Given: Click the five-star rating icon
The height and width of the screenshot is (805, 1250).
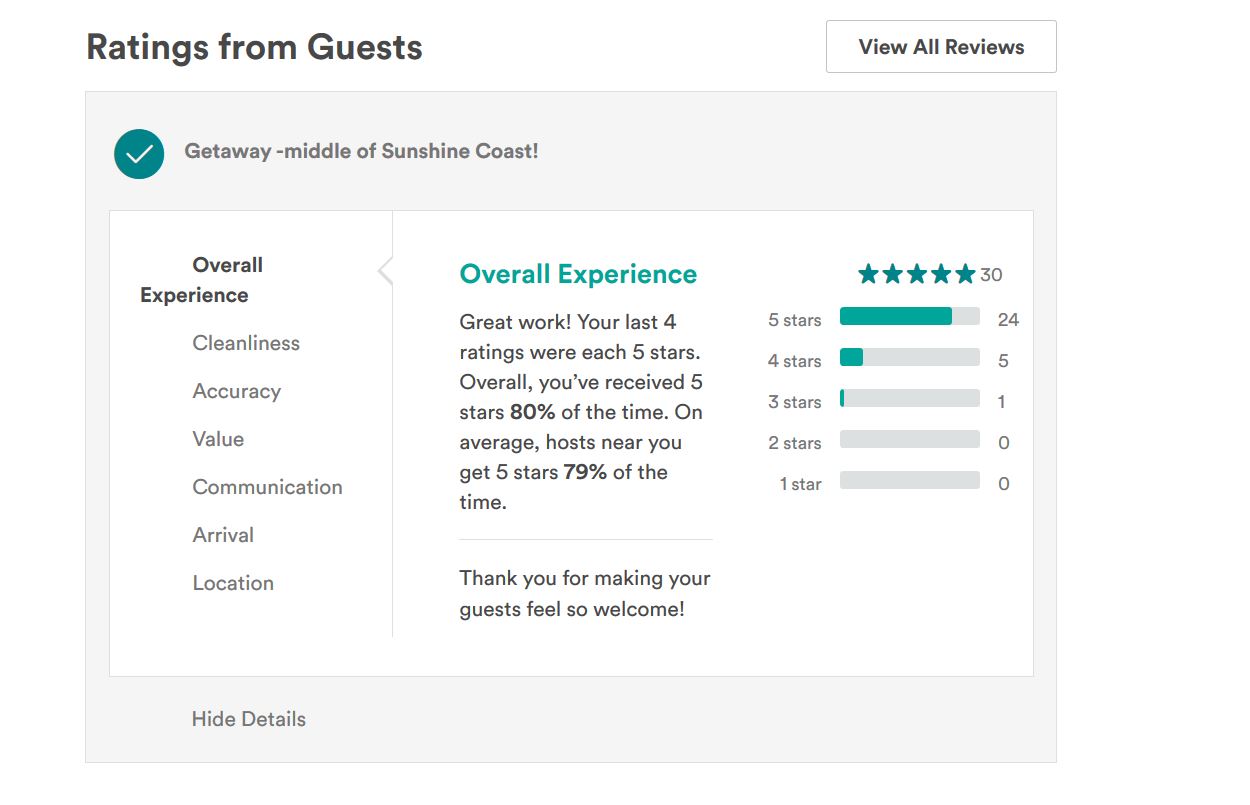Looking at the screenshot, I should [916, 274].
